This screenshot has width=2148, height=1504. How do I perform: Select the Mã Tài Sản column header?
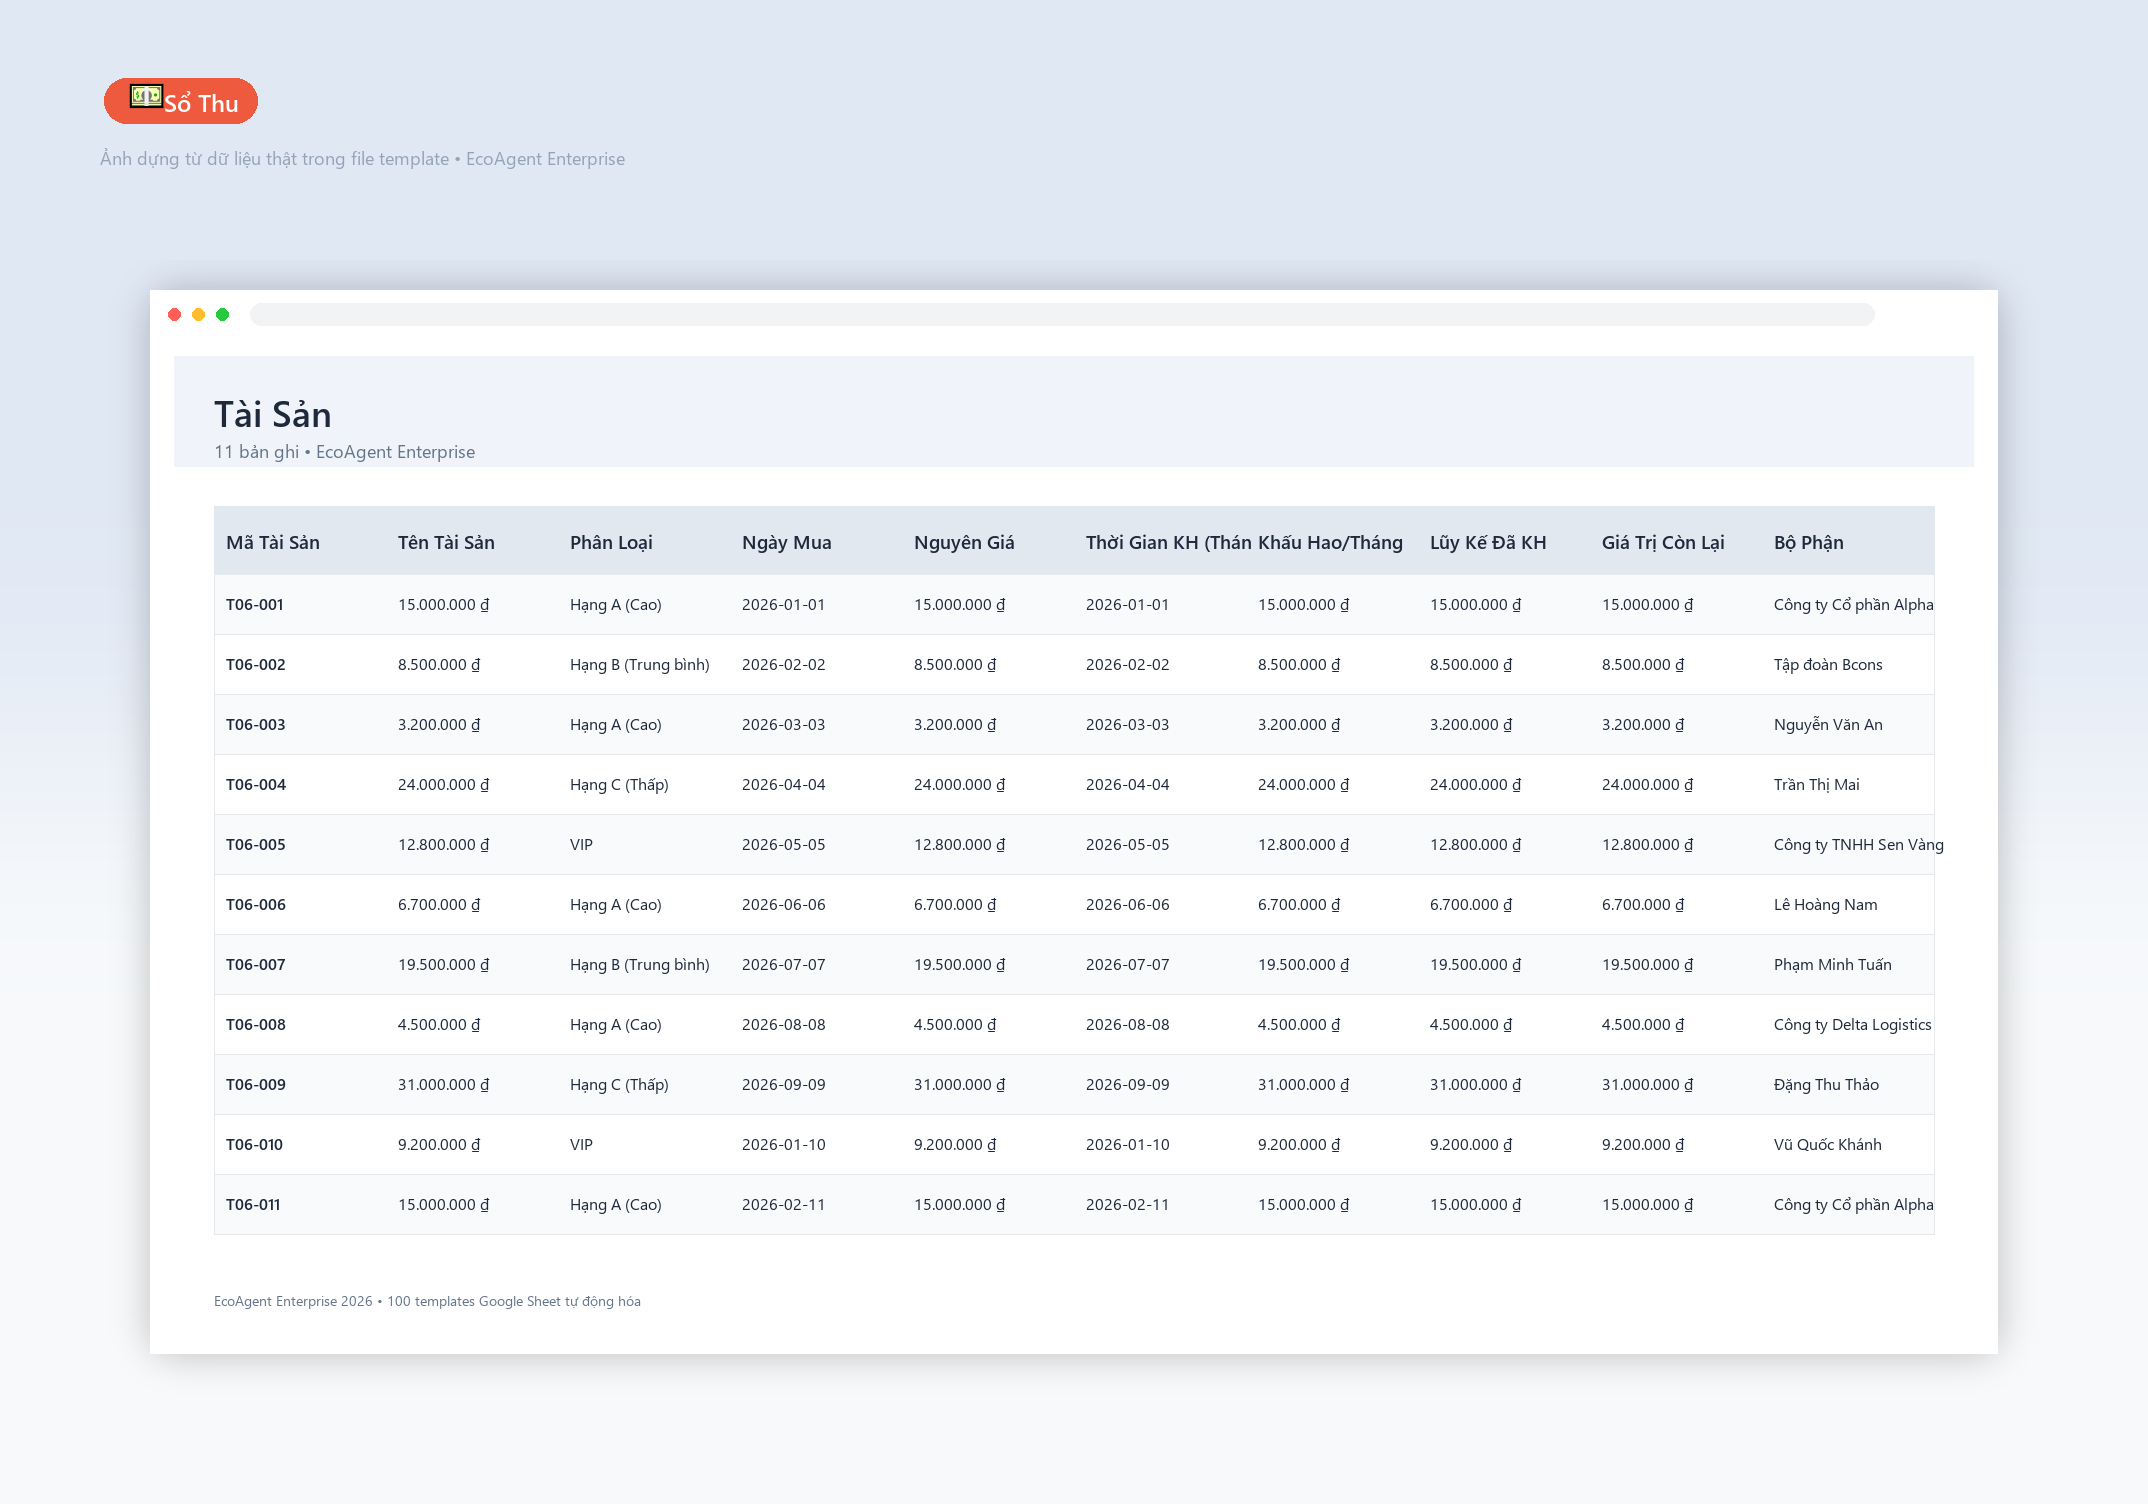click(x=273, y=542)
